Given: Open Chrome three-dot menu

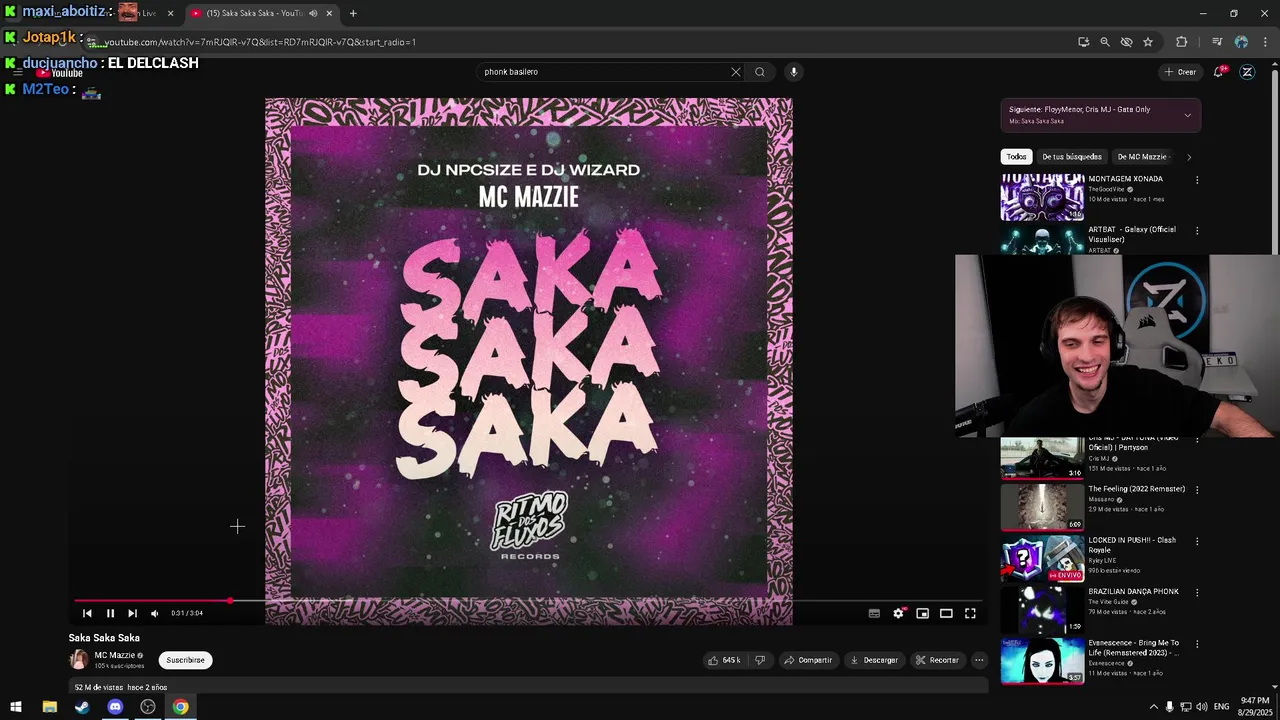Looking at the screenshot, I should click(x=1264, y=42).
